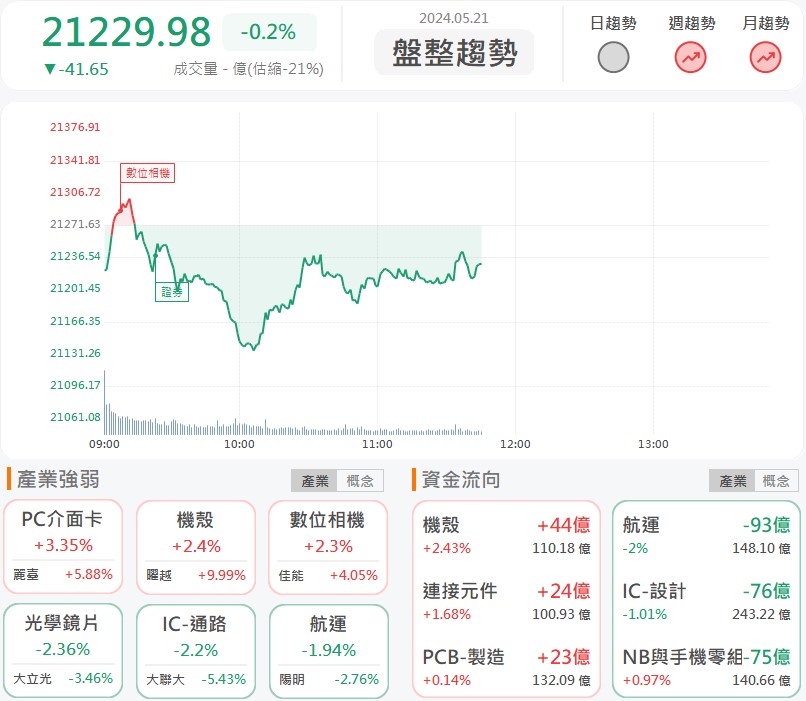The width and height of the screenshot is (806, 701).
Task: Click the 大立光 -3.46% stock entry
Action: pyautogui.click(x=63, y=678)
